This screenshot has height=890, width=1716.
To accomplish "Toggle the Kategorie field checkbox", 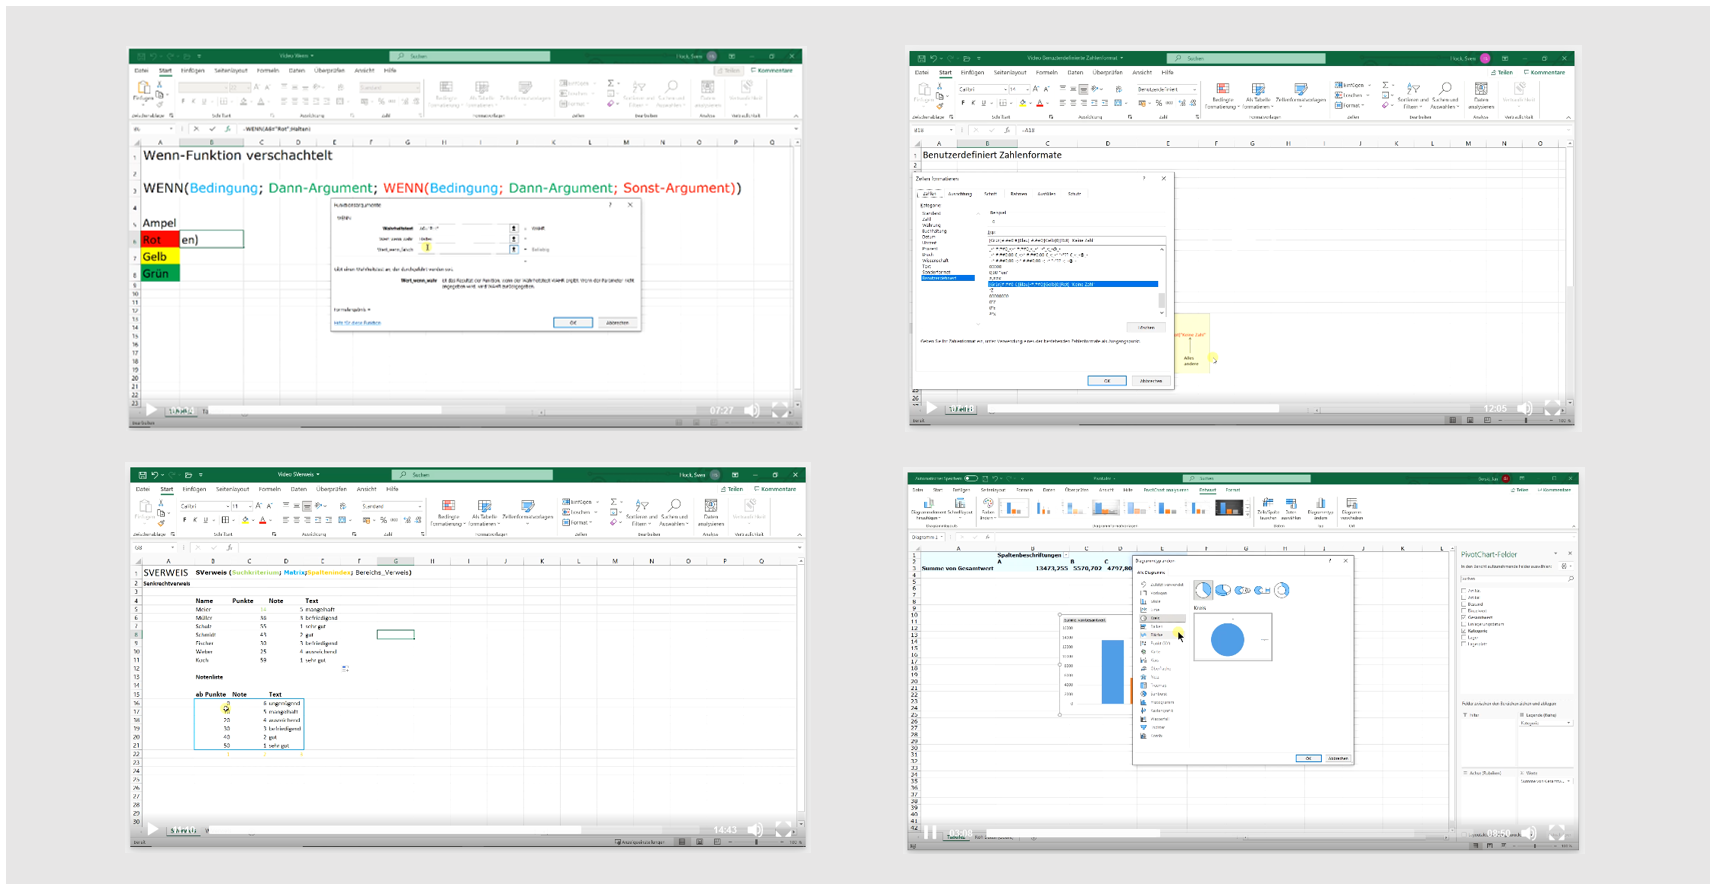I will [1464, 631].
